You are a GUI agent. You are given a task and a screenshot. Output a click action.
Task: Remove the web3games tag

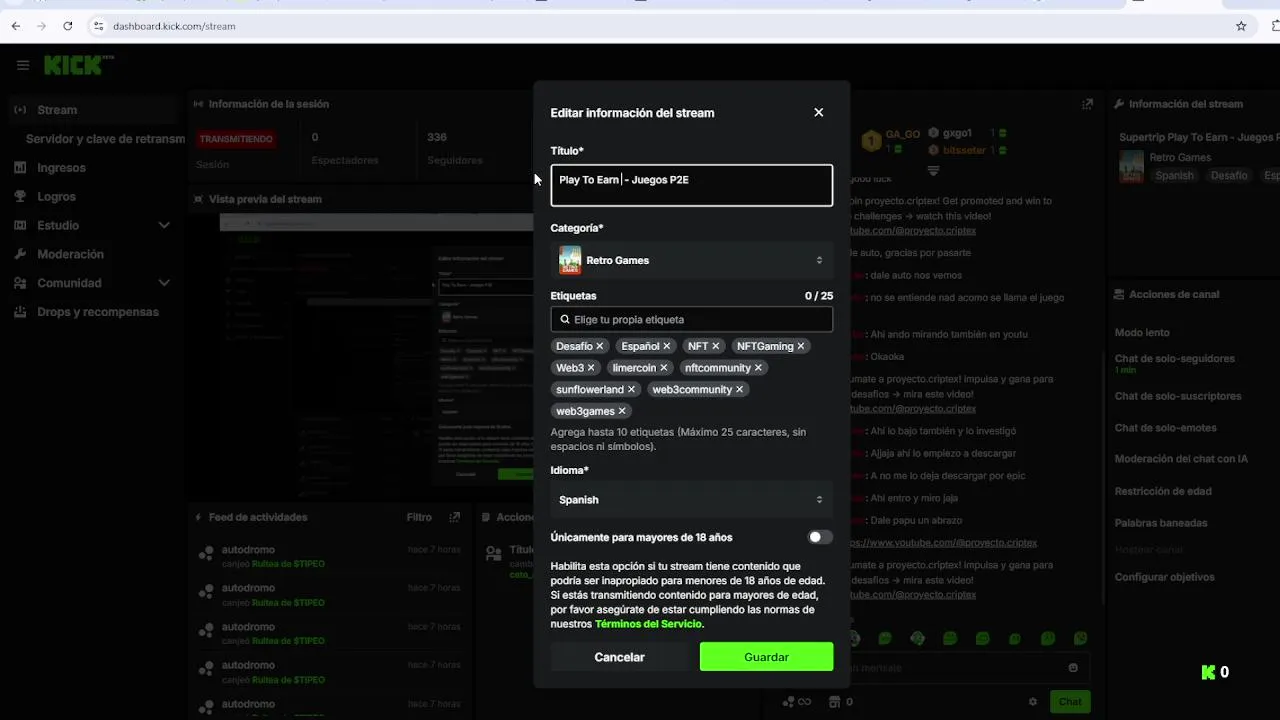(x=622, y=411)
